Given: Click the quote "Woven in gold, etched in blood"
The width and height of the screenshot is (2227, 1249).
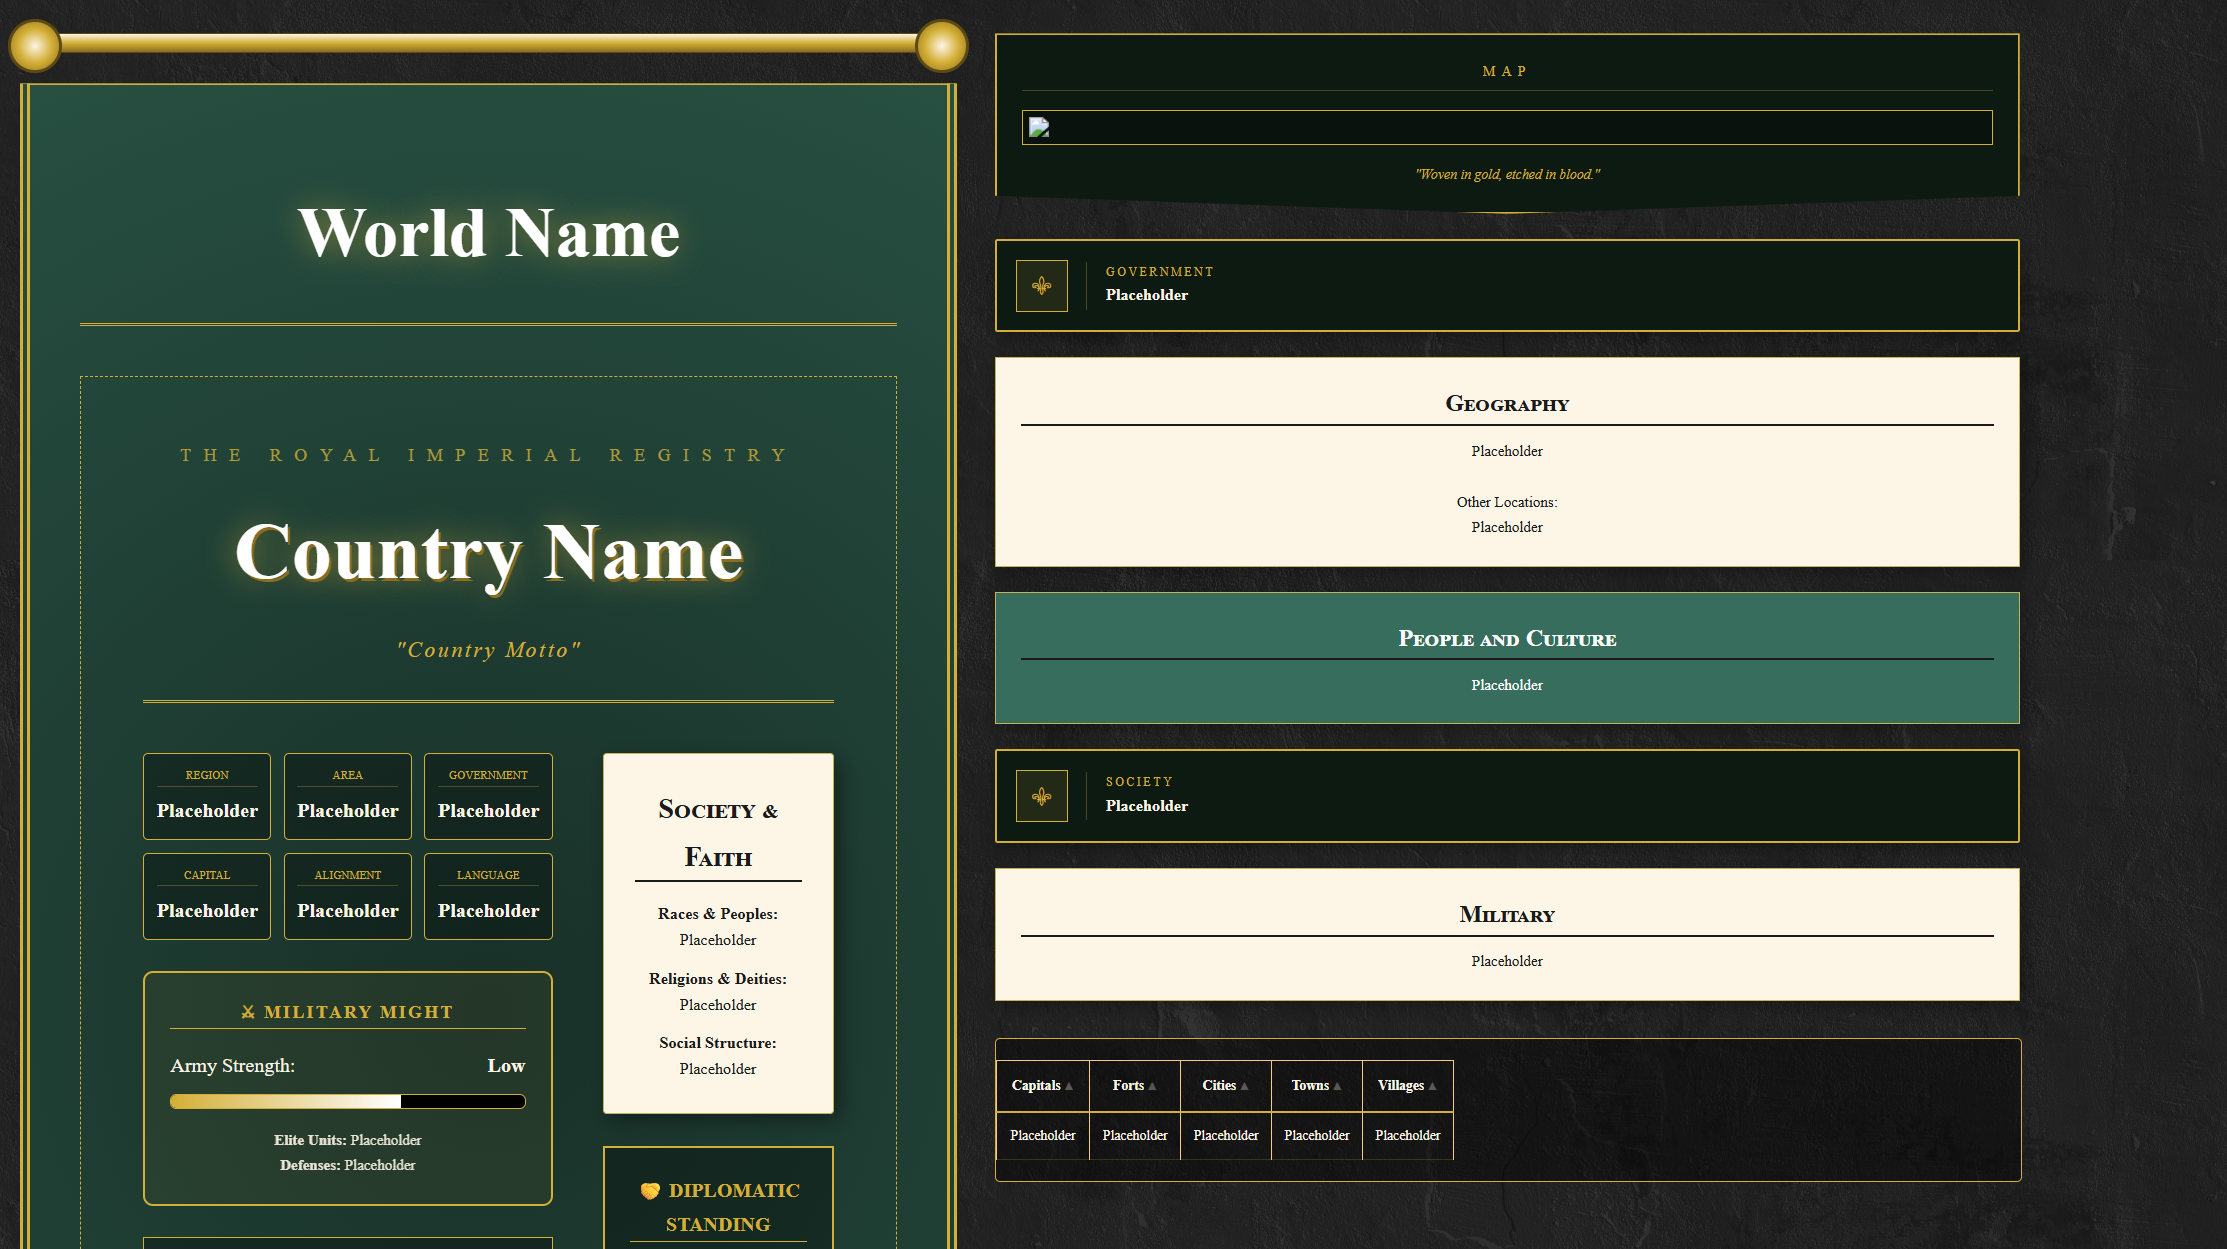Looking at the screenshot, I should [x=1507, y=173].
